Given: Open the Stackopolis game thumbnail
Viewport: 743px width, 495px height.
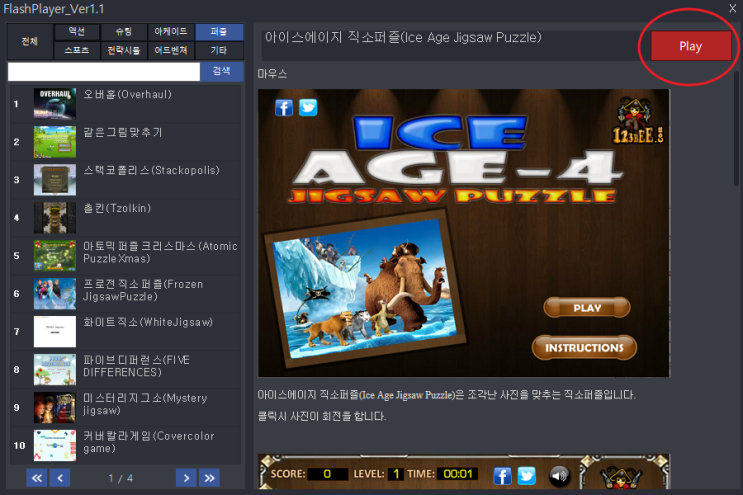Looking at the screenshot, I should 55,180.
